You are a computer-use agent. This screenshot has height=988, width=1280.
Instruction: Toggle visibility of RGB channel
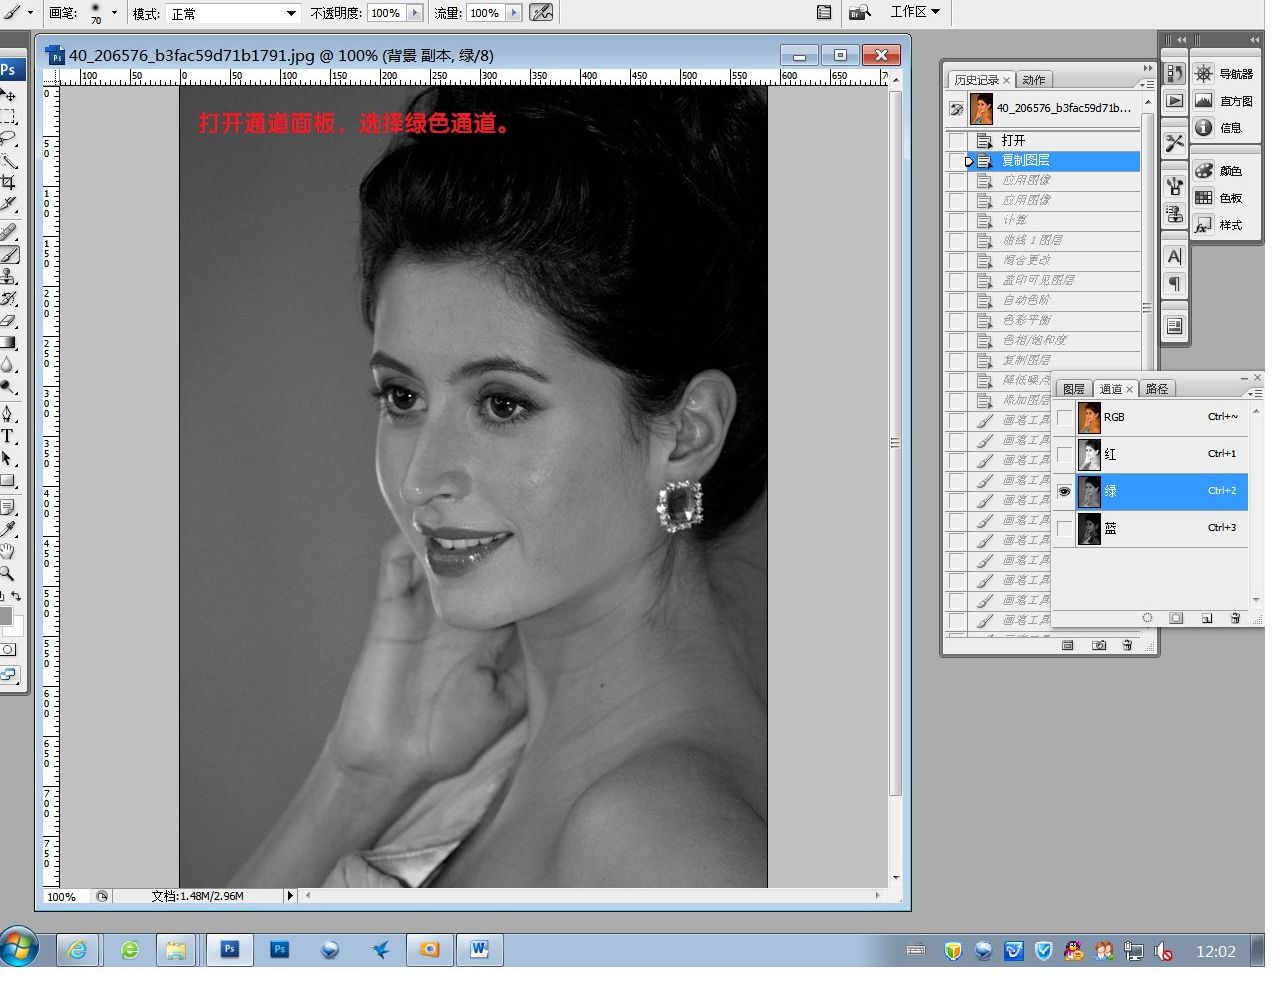(1064, 417)
